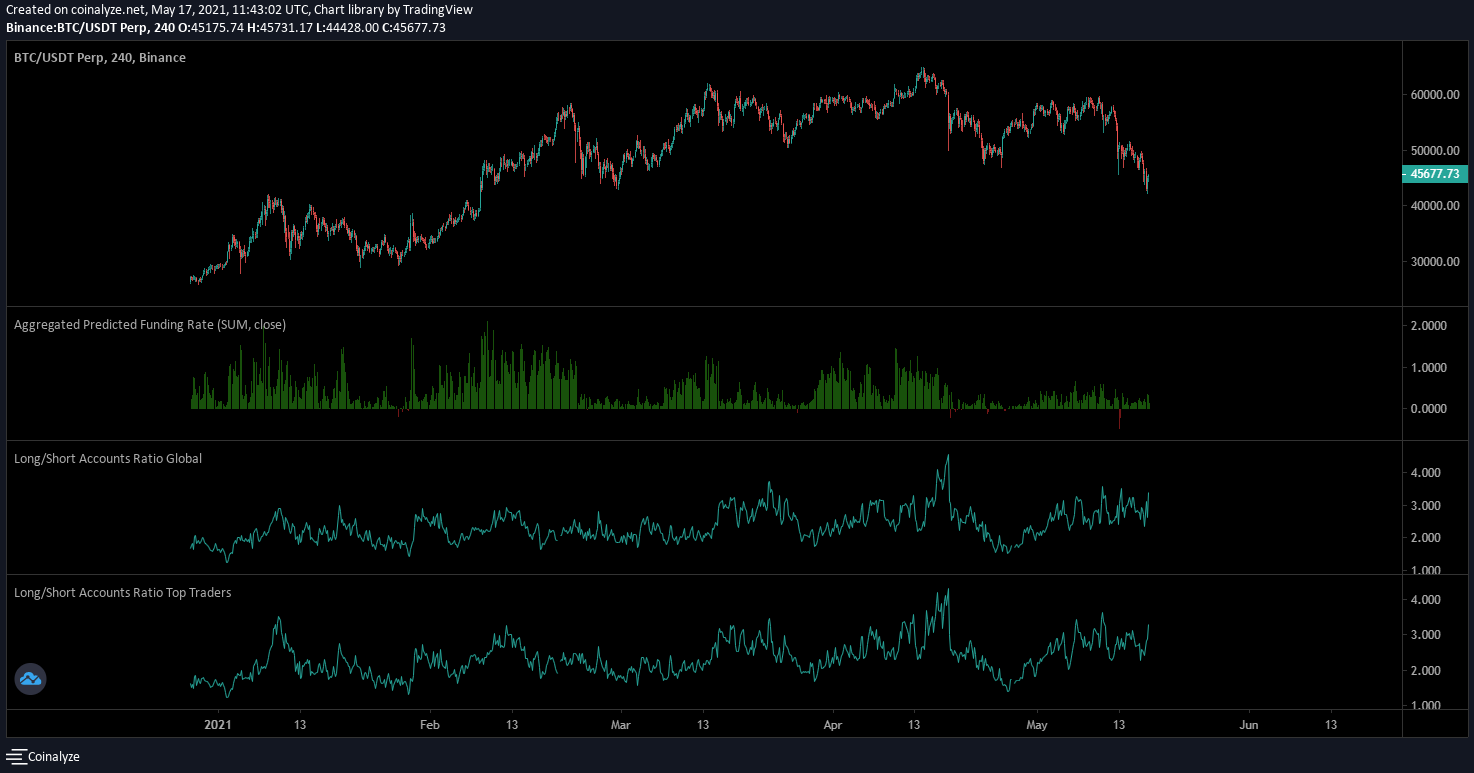This screenshot has height=773, width=1474.
Task: Select the "Aggregated Predicted Funding Rate (SUM, close)" title
Action: click(150, 325)
